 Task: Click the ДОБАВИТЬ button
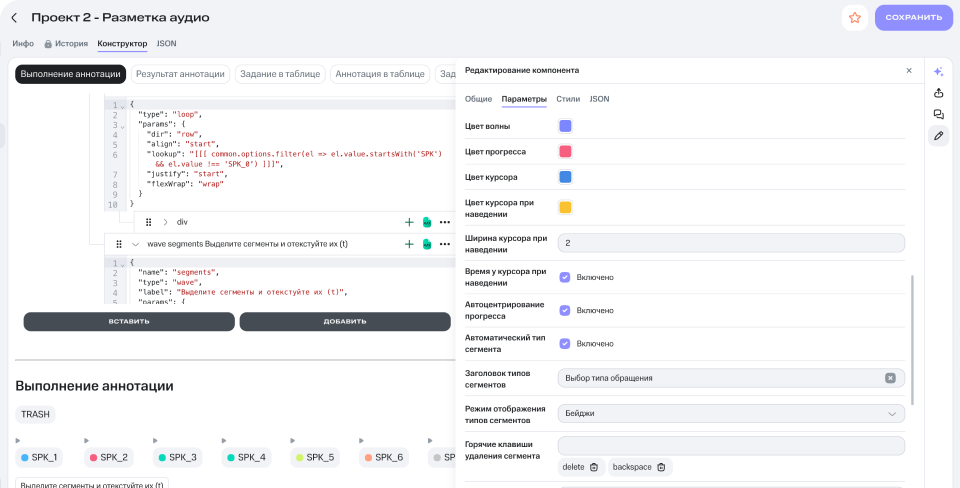[345, 321]
